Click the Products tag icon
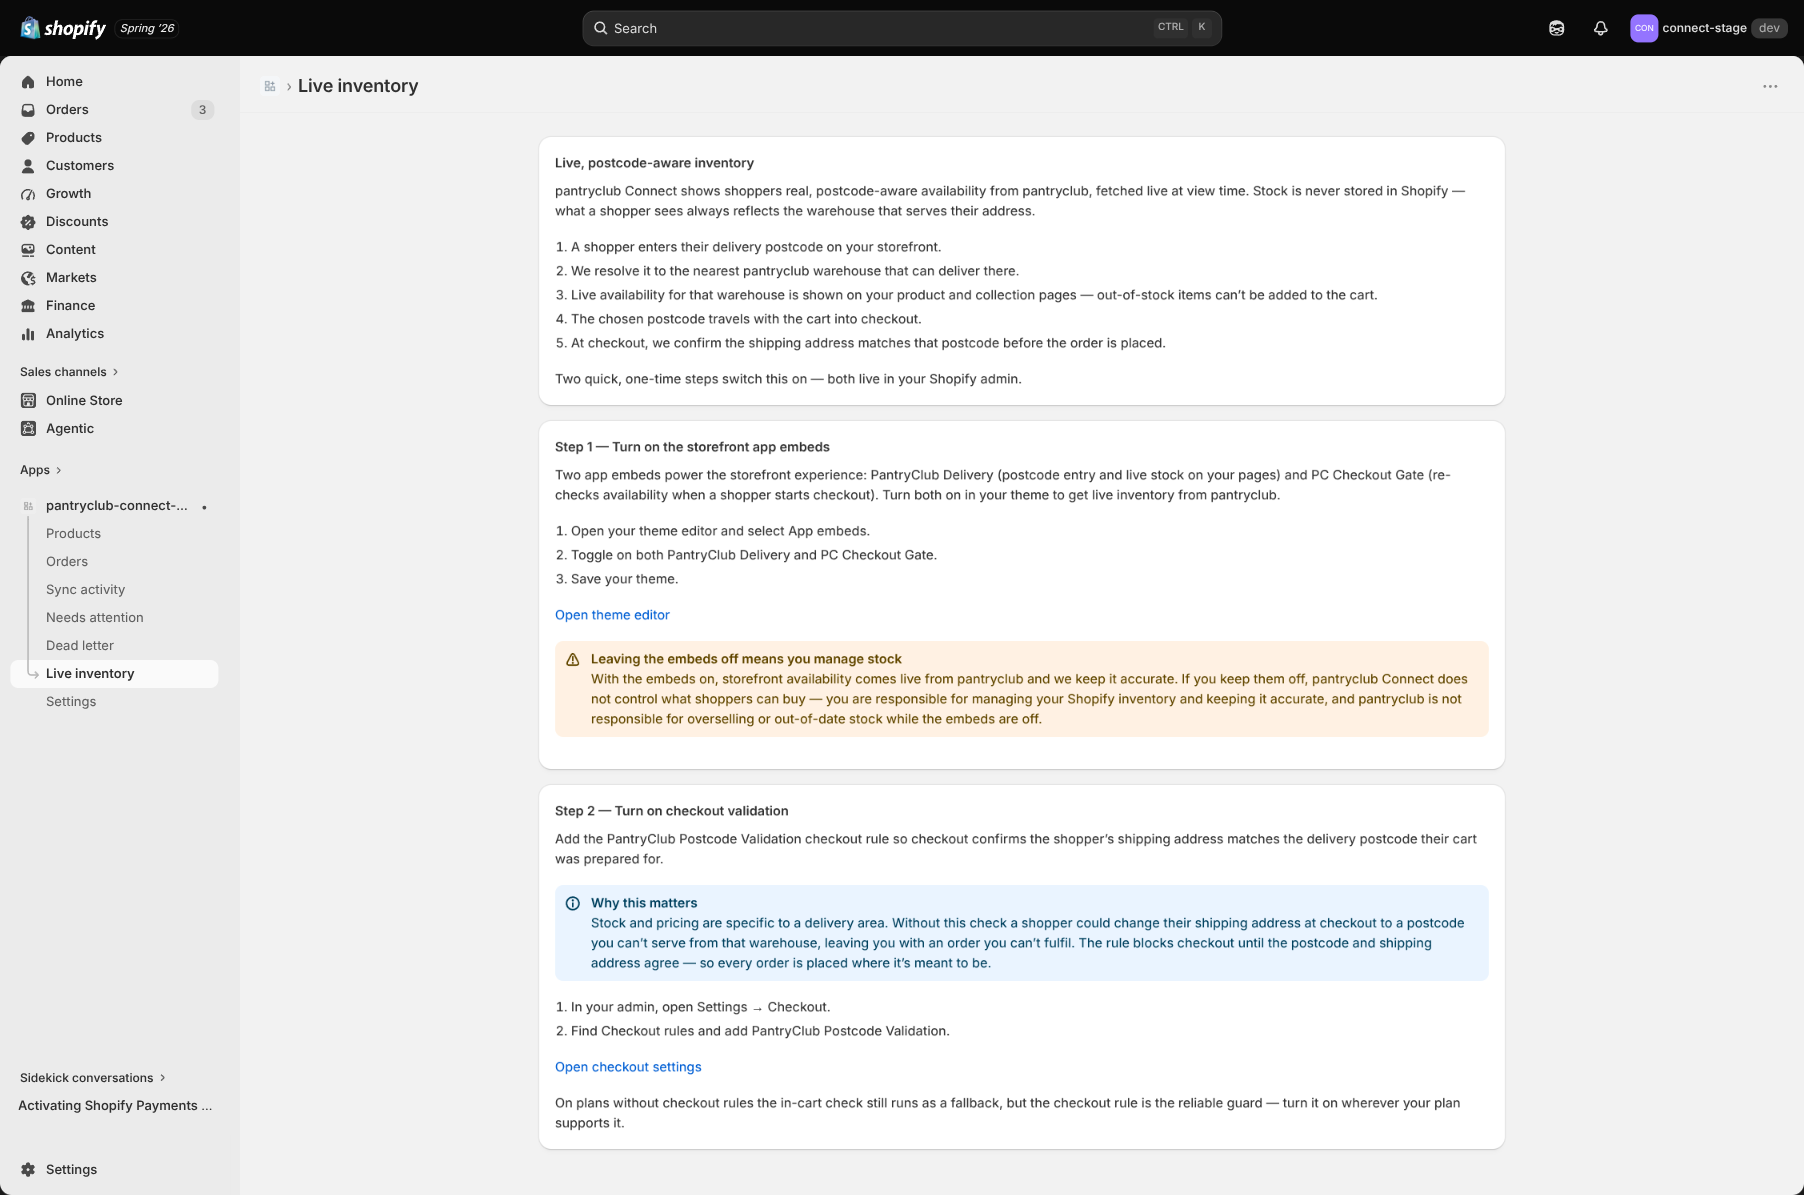 28,138
